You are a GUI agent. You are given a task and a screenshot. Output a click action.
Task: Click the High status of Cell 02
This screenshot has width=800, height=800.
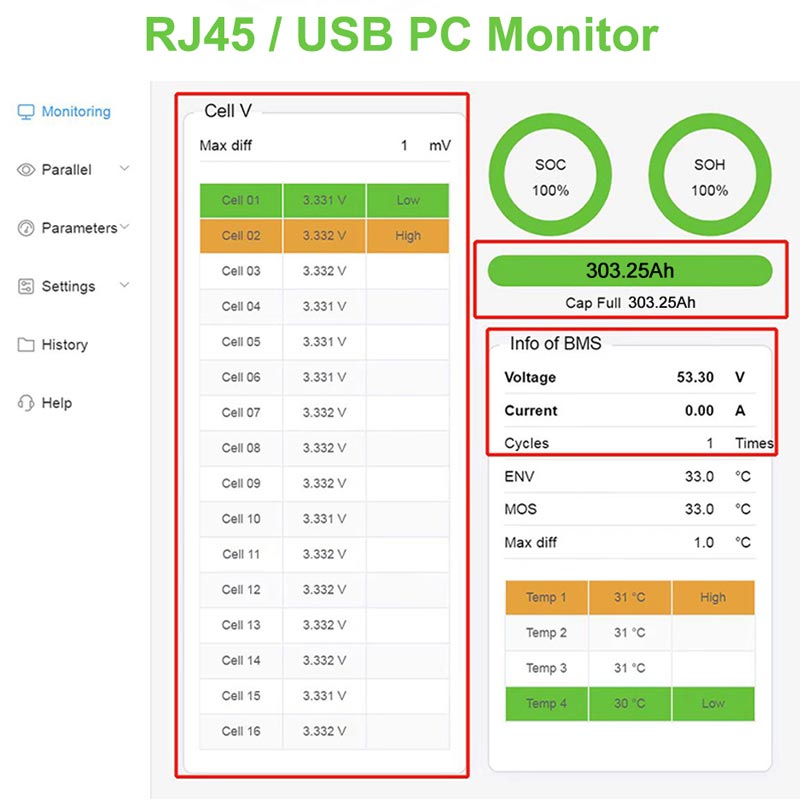coord(408,236)
